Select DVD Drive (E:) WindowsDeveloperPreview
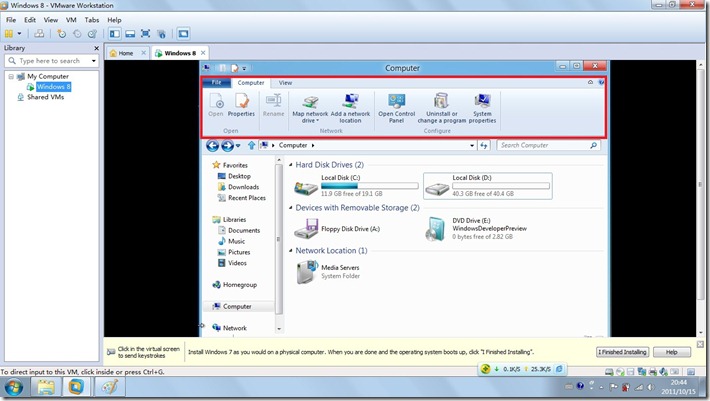The height and width of the screenshot is (401, 710). click(476, 229)
